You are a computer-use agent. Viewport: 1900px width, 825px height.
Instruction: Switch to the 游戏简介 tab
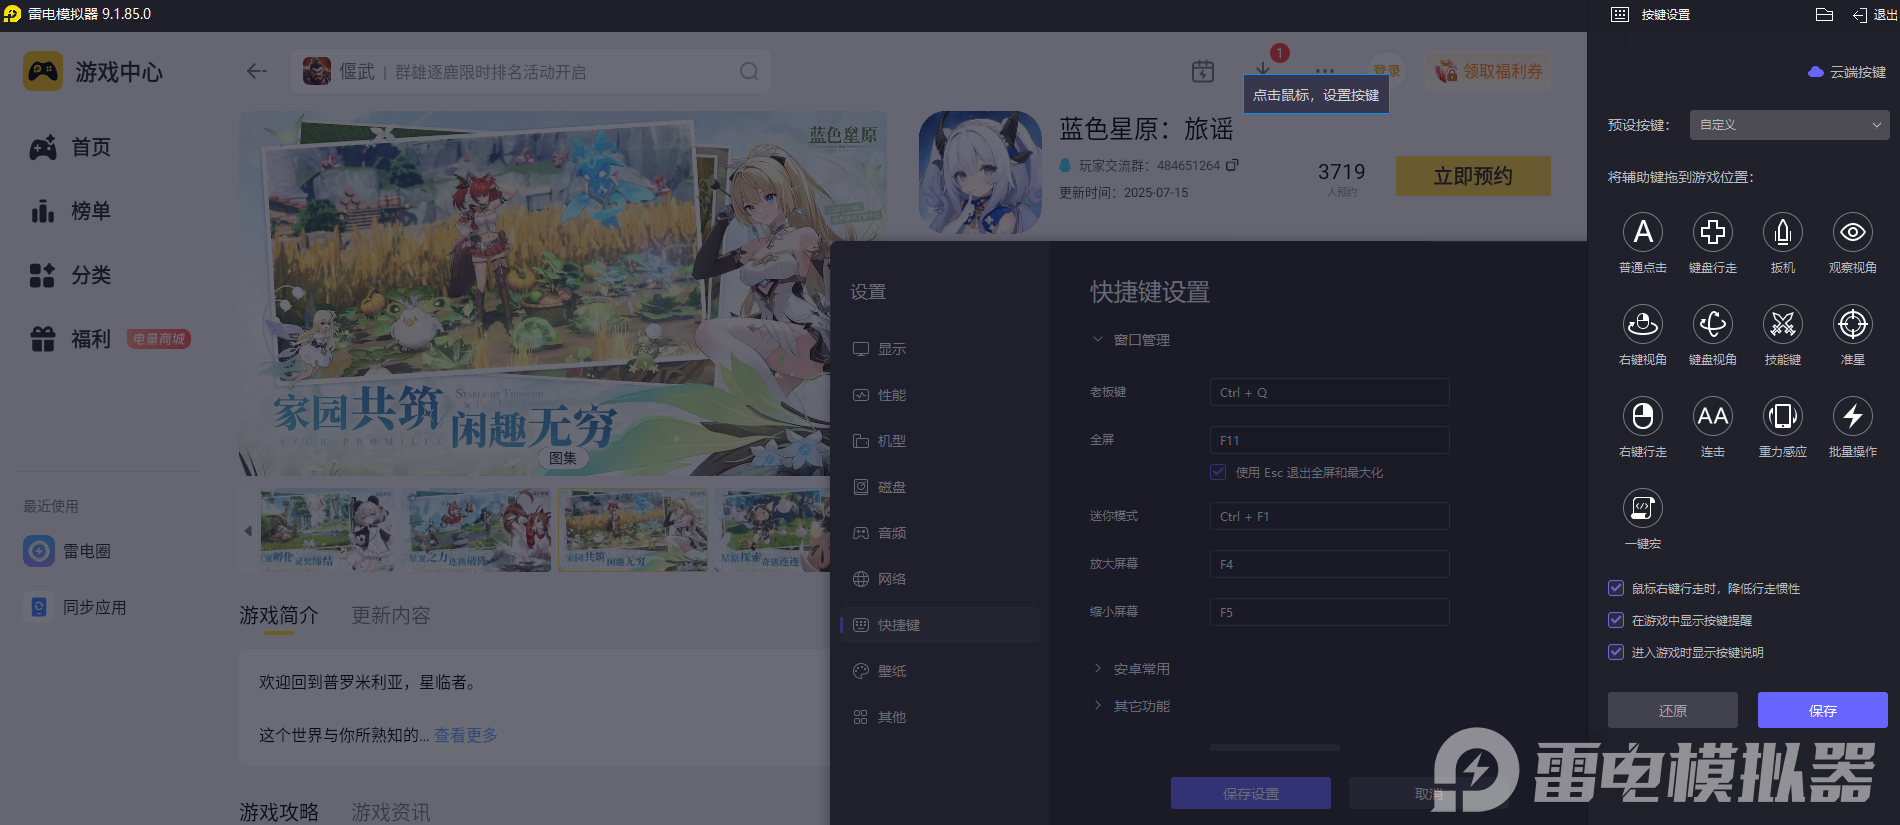(x=279, y=615)
